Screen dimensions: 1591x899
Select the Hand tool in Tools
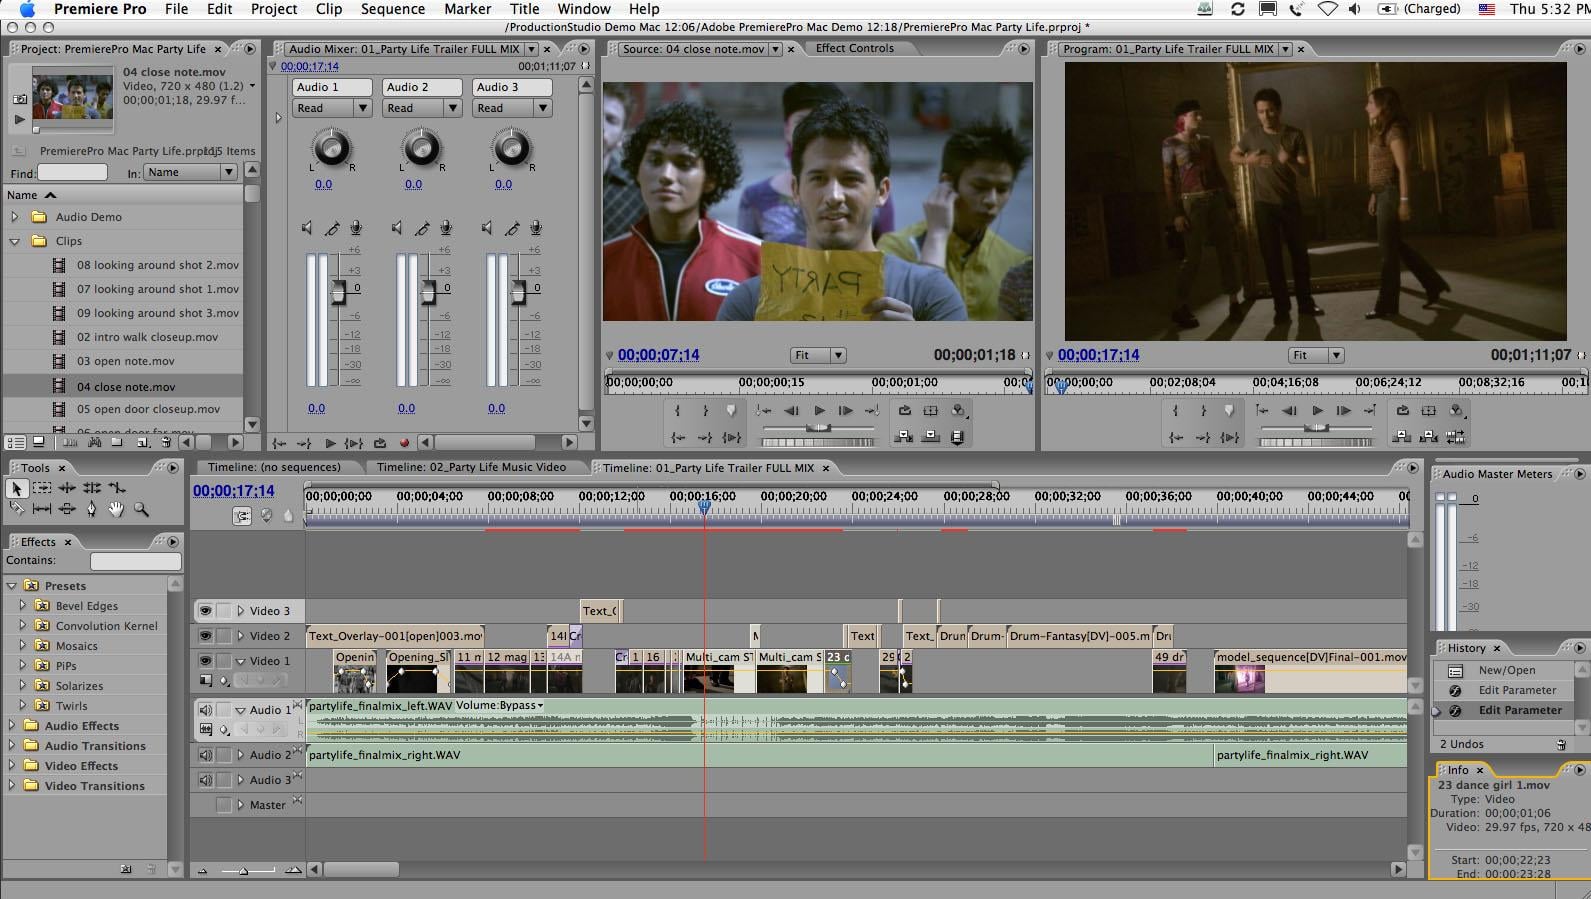click(116, 510)
